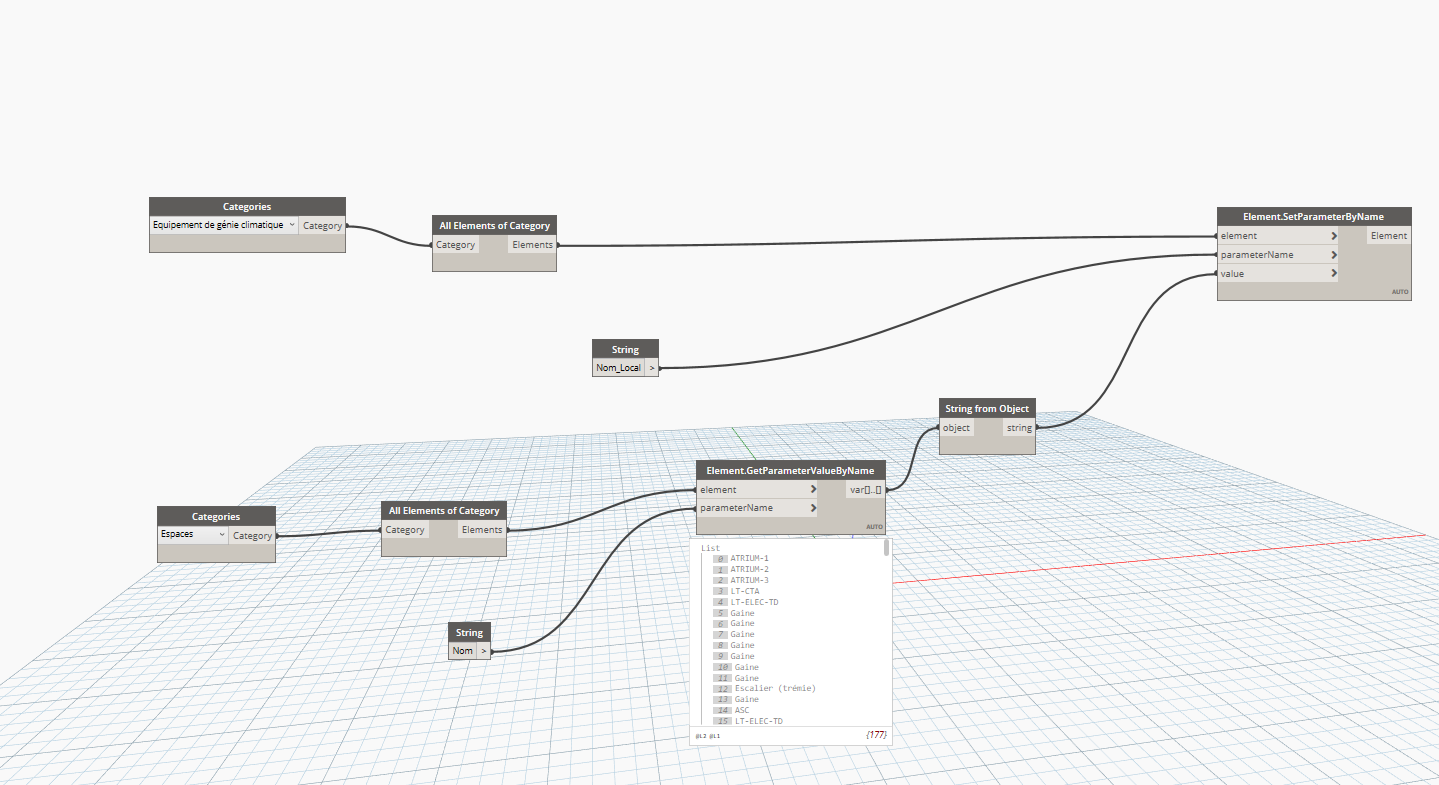
Task: Click the 'var[]..[]' output port
Action: (x=864, y=490)
